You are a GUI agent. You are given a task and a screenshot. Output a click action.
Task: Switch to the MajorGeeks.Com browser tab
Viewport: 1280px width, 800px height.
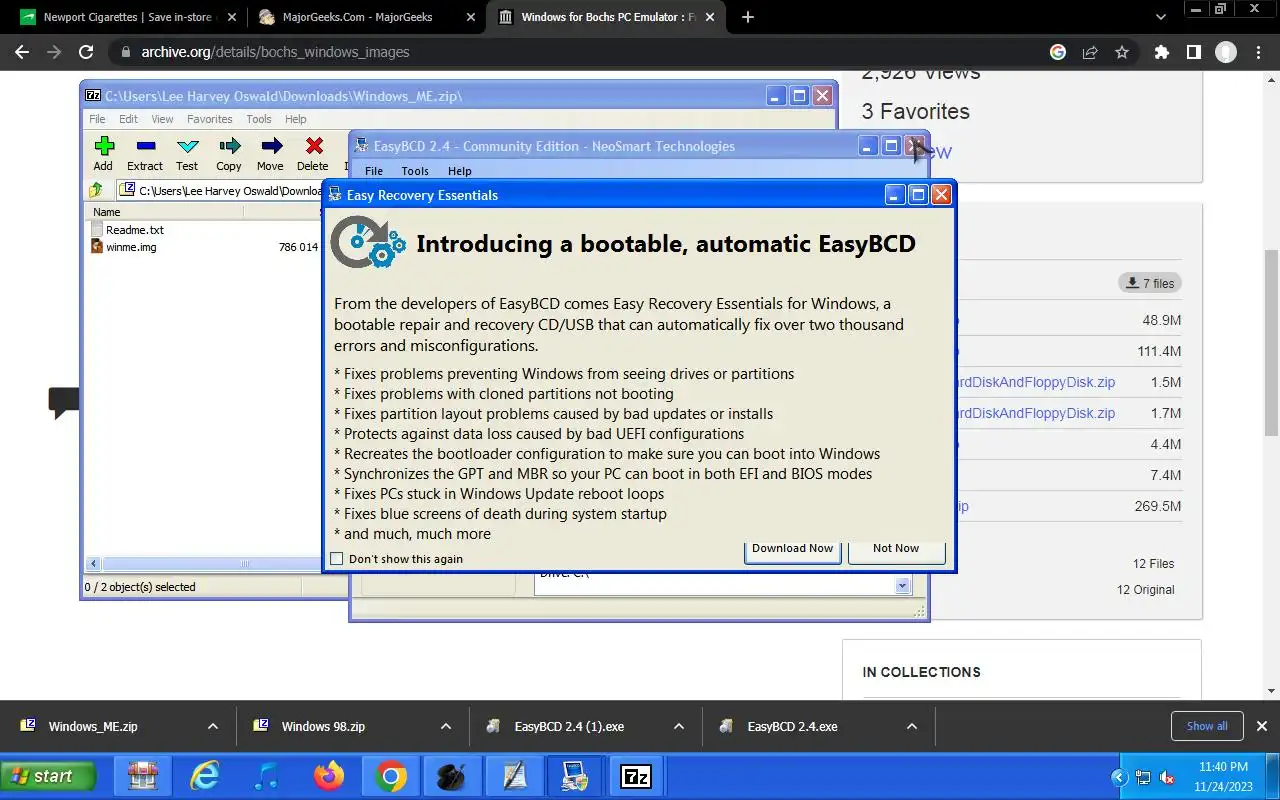click(366, 17)
